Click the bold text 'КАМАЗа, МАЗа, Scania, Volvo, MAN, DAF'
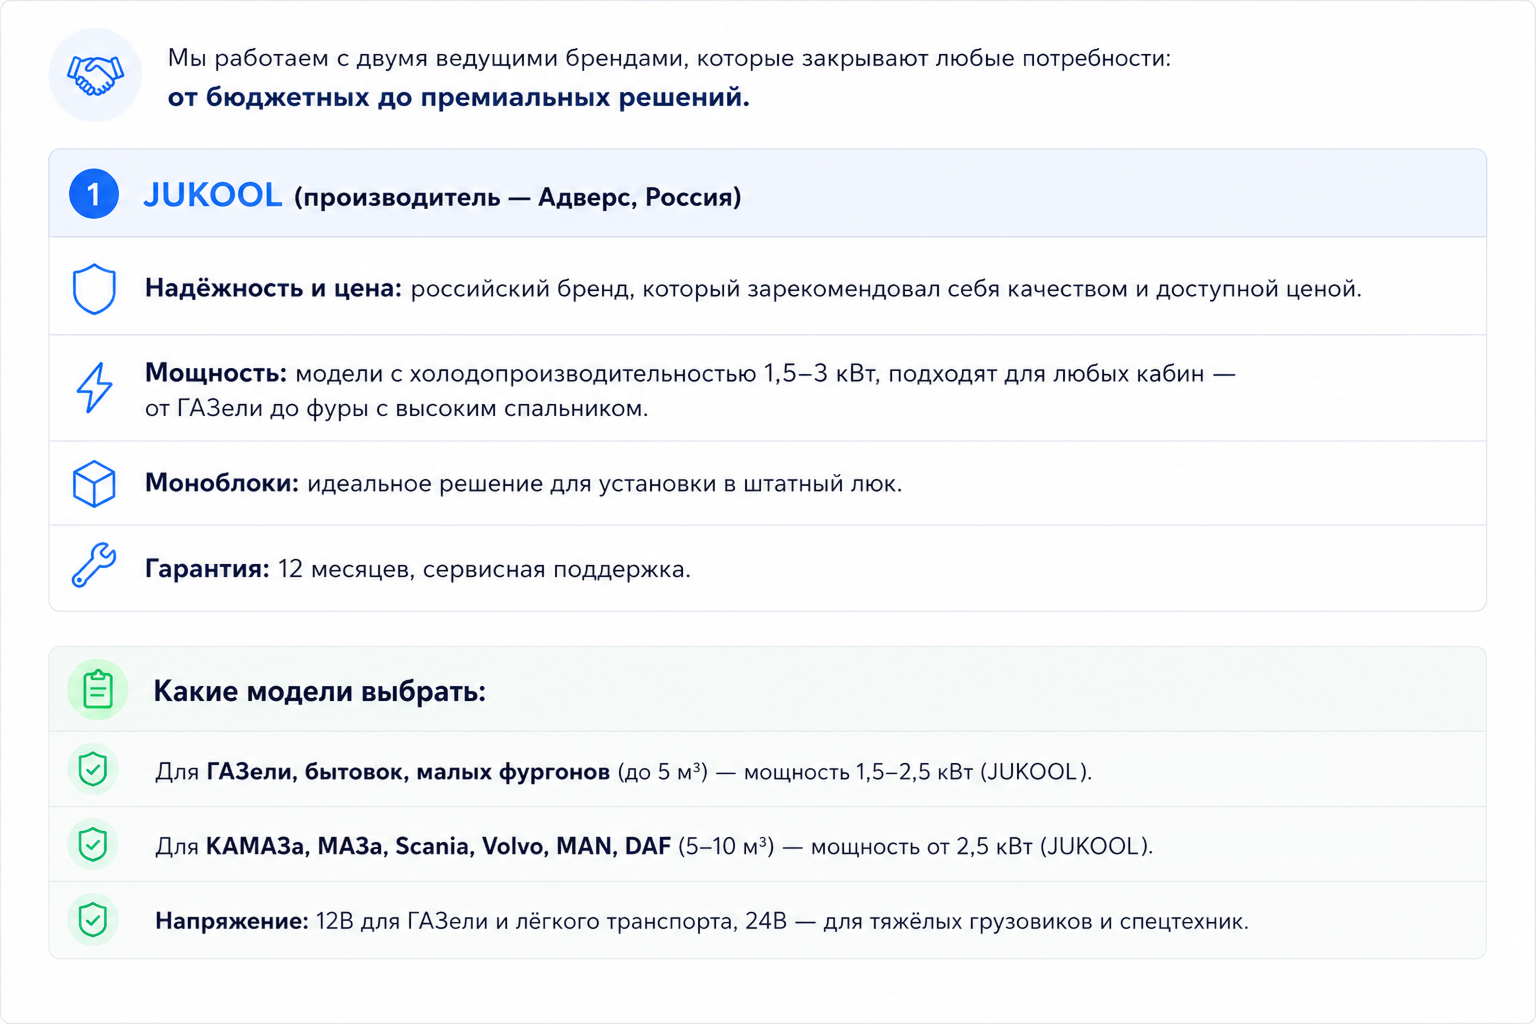This screenshot has height=1024, width=1536. tap(438, 847)
